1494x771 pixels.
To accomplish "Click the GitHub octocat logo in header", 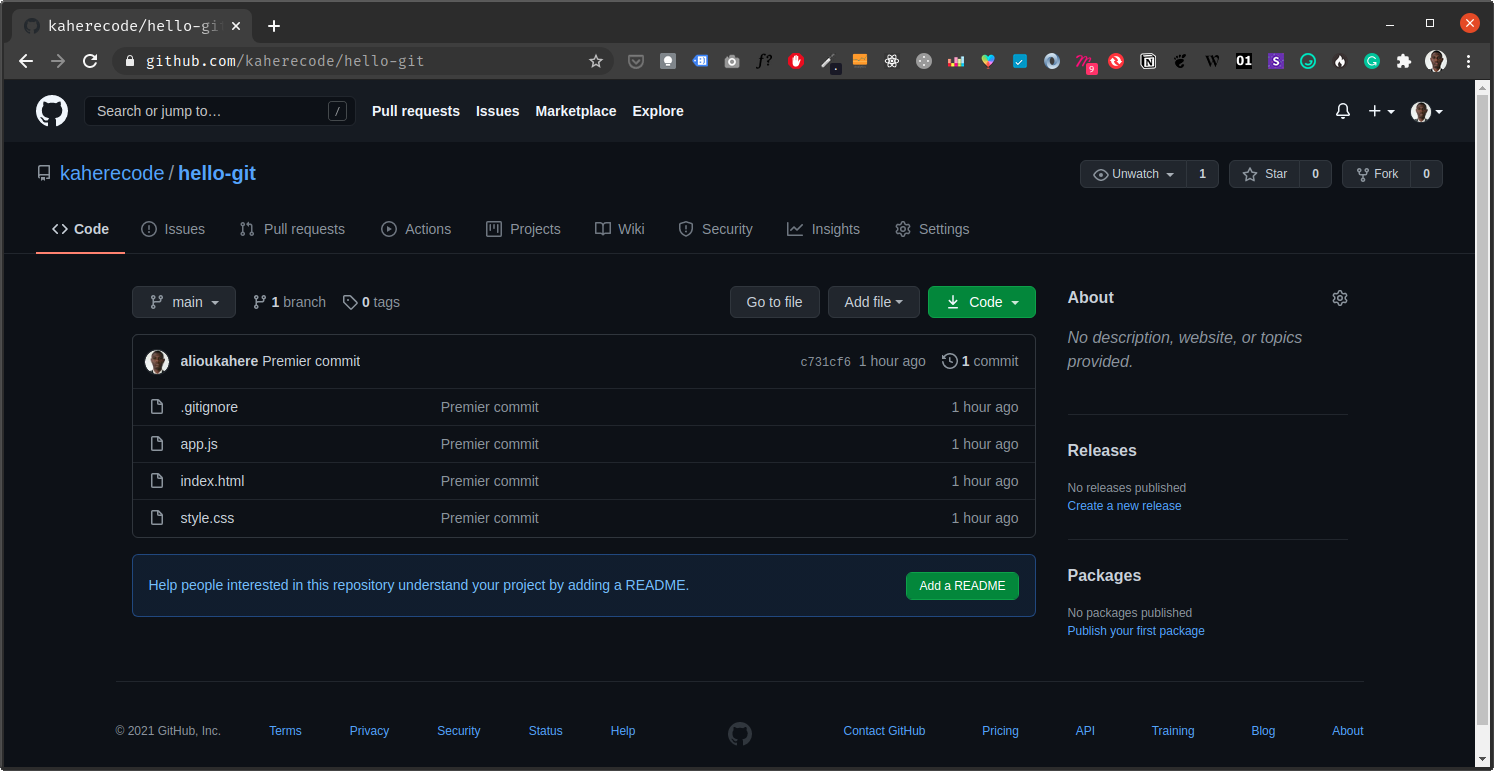I will tap(52, 111).
